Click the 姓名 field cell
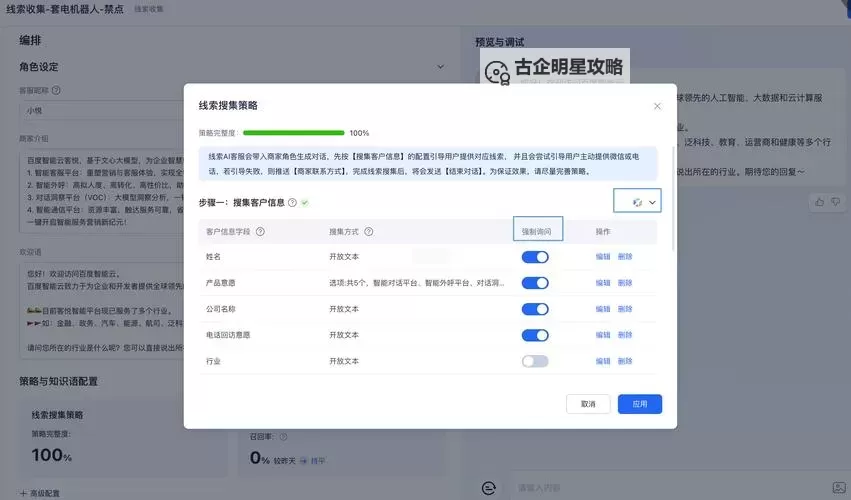Screen dimensions: 851x500 [x=213, y=257]
